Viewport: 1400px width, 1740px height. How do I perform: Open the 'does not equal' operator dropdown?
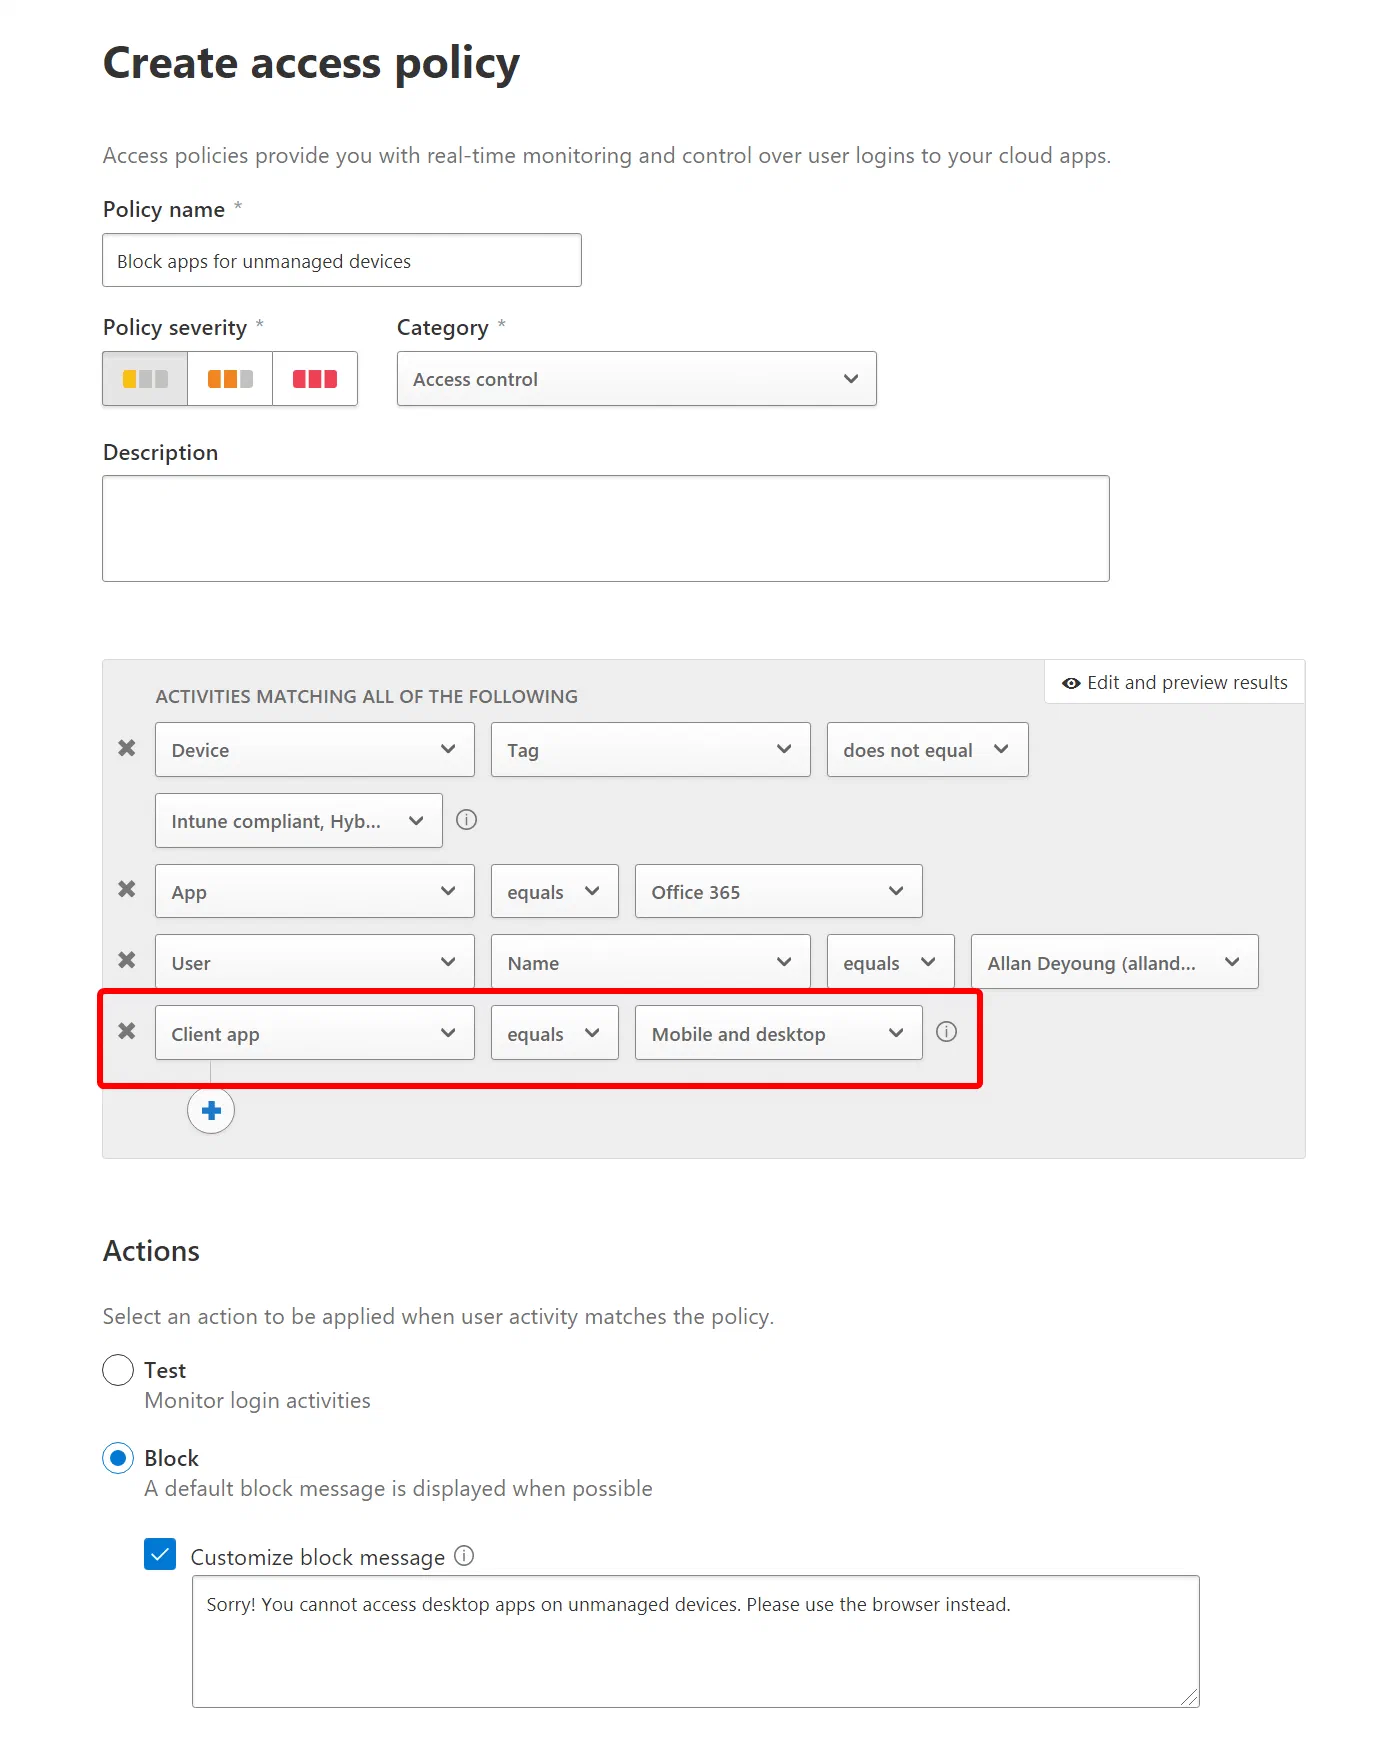click(x=928, y=750)
